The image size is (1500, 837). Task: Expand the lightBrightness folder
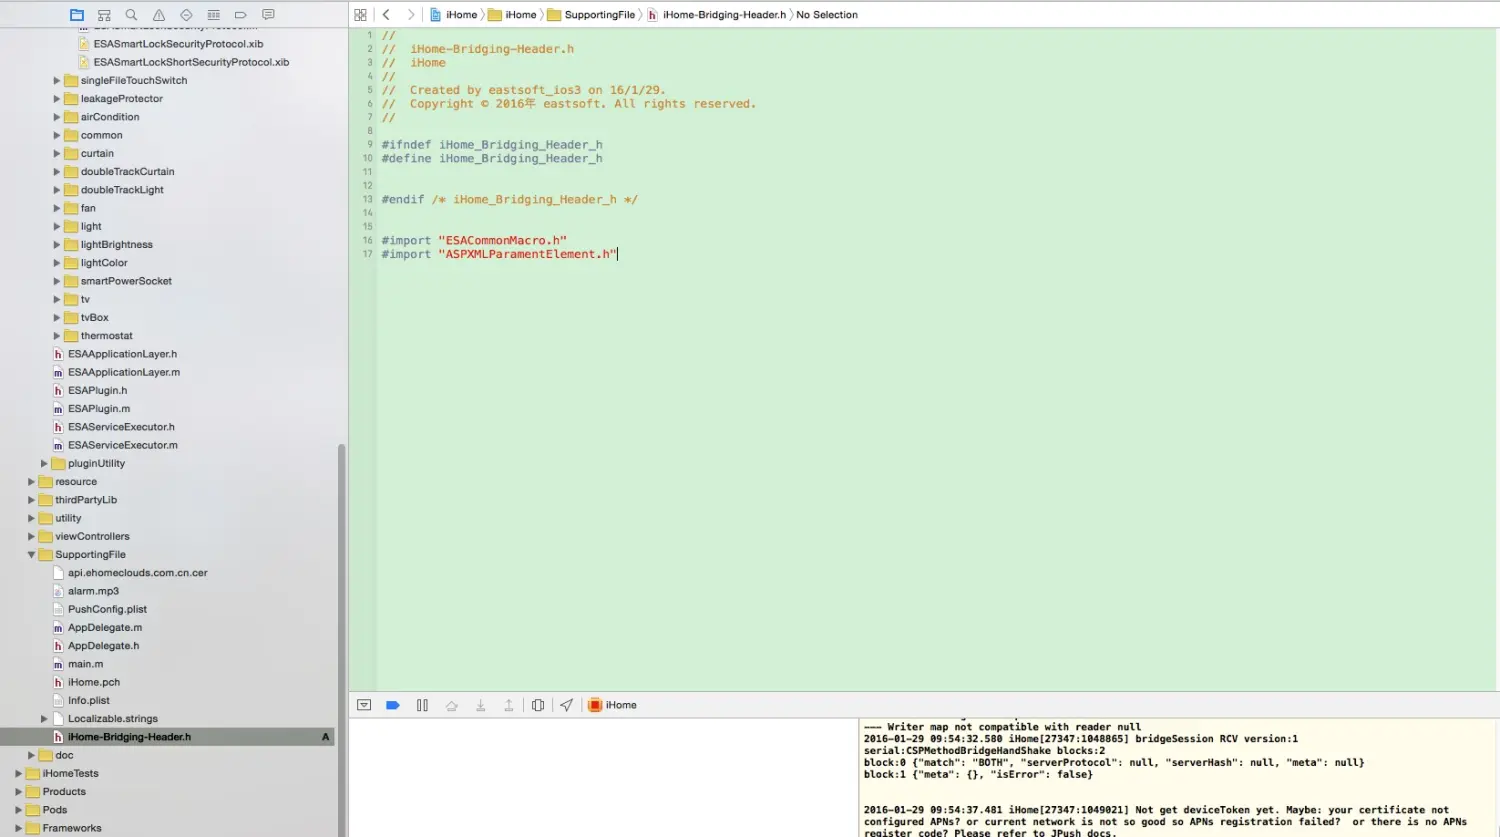[x=57, y=245]
